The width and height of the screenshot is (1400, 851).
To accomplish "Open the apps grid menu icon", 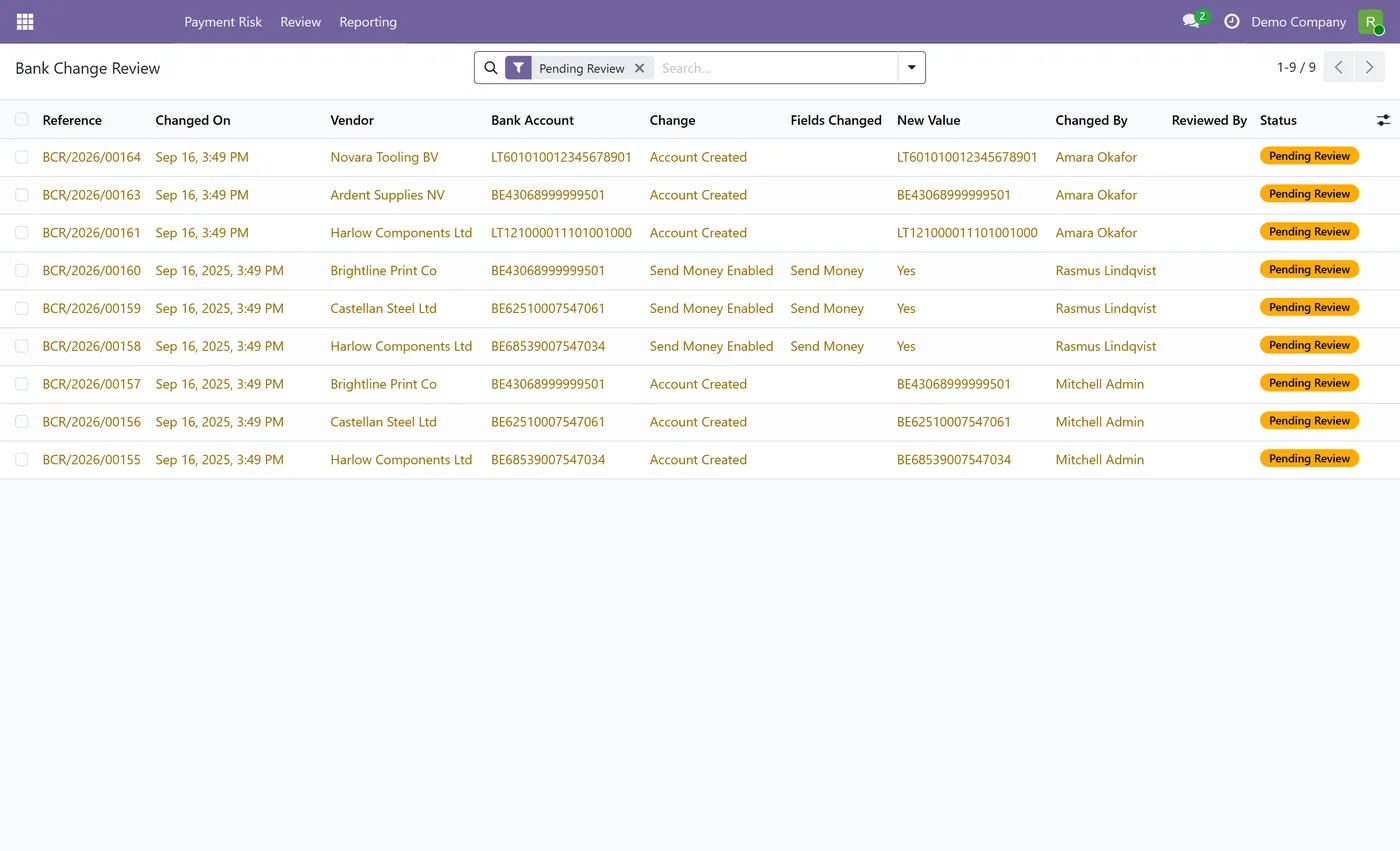I will click(25, 21).
